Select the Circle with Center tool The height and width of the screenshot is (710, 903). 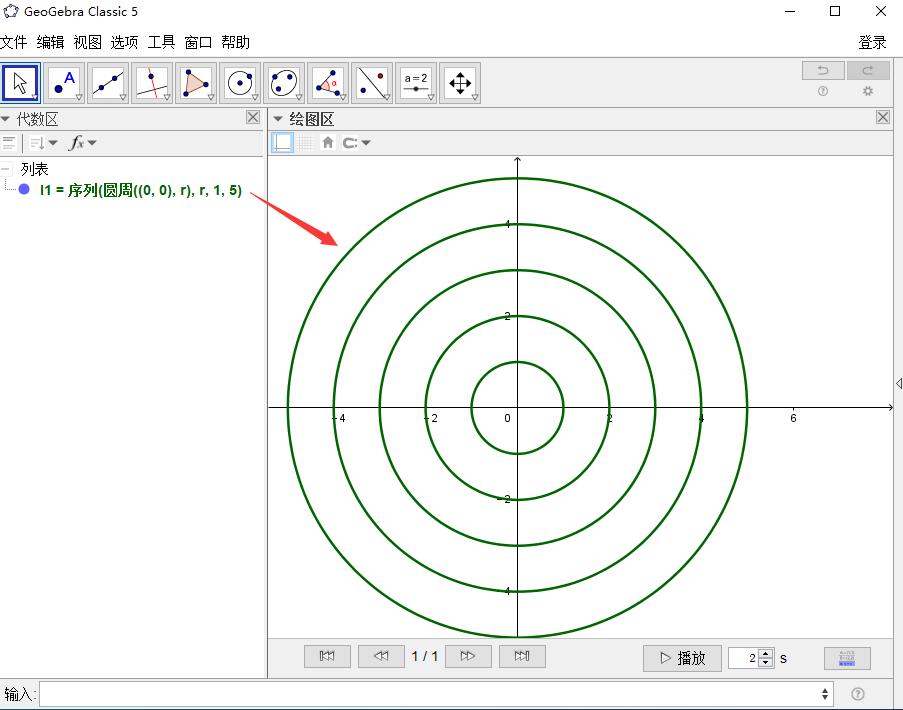(240, 82)
